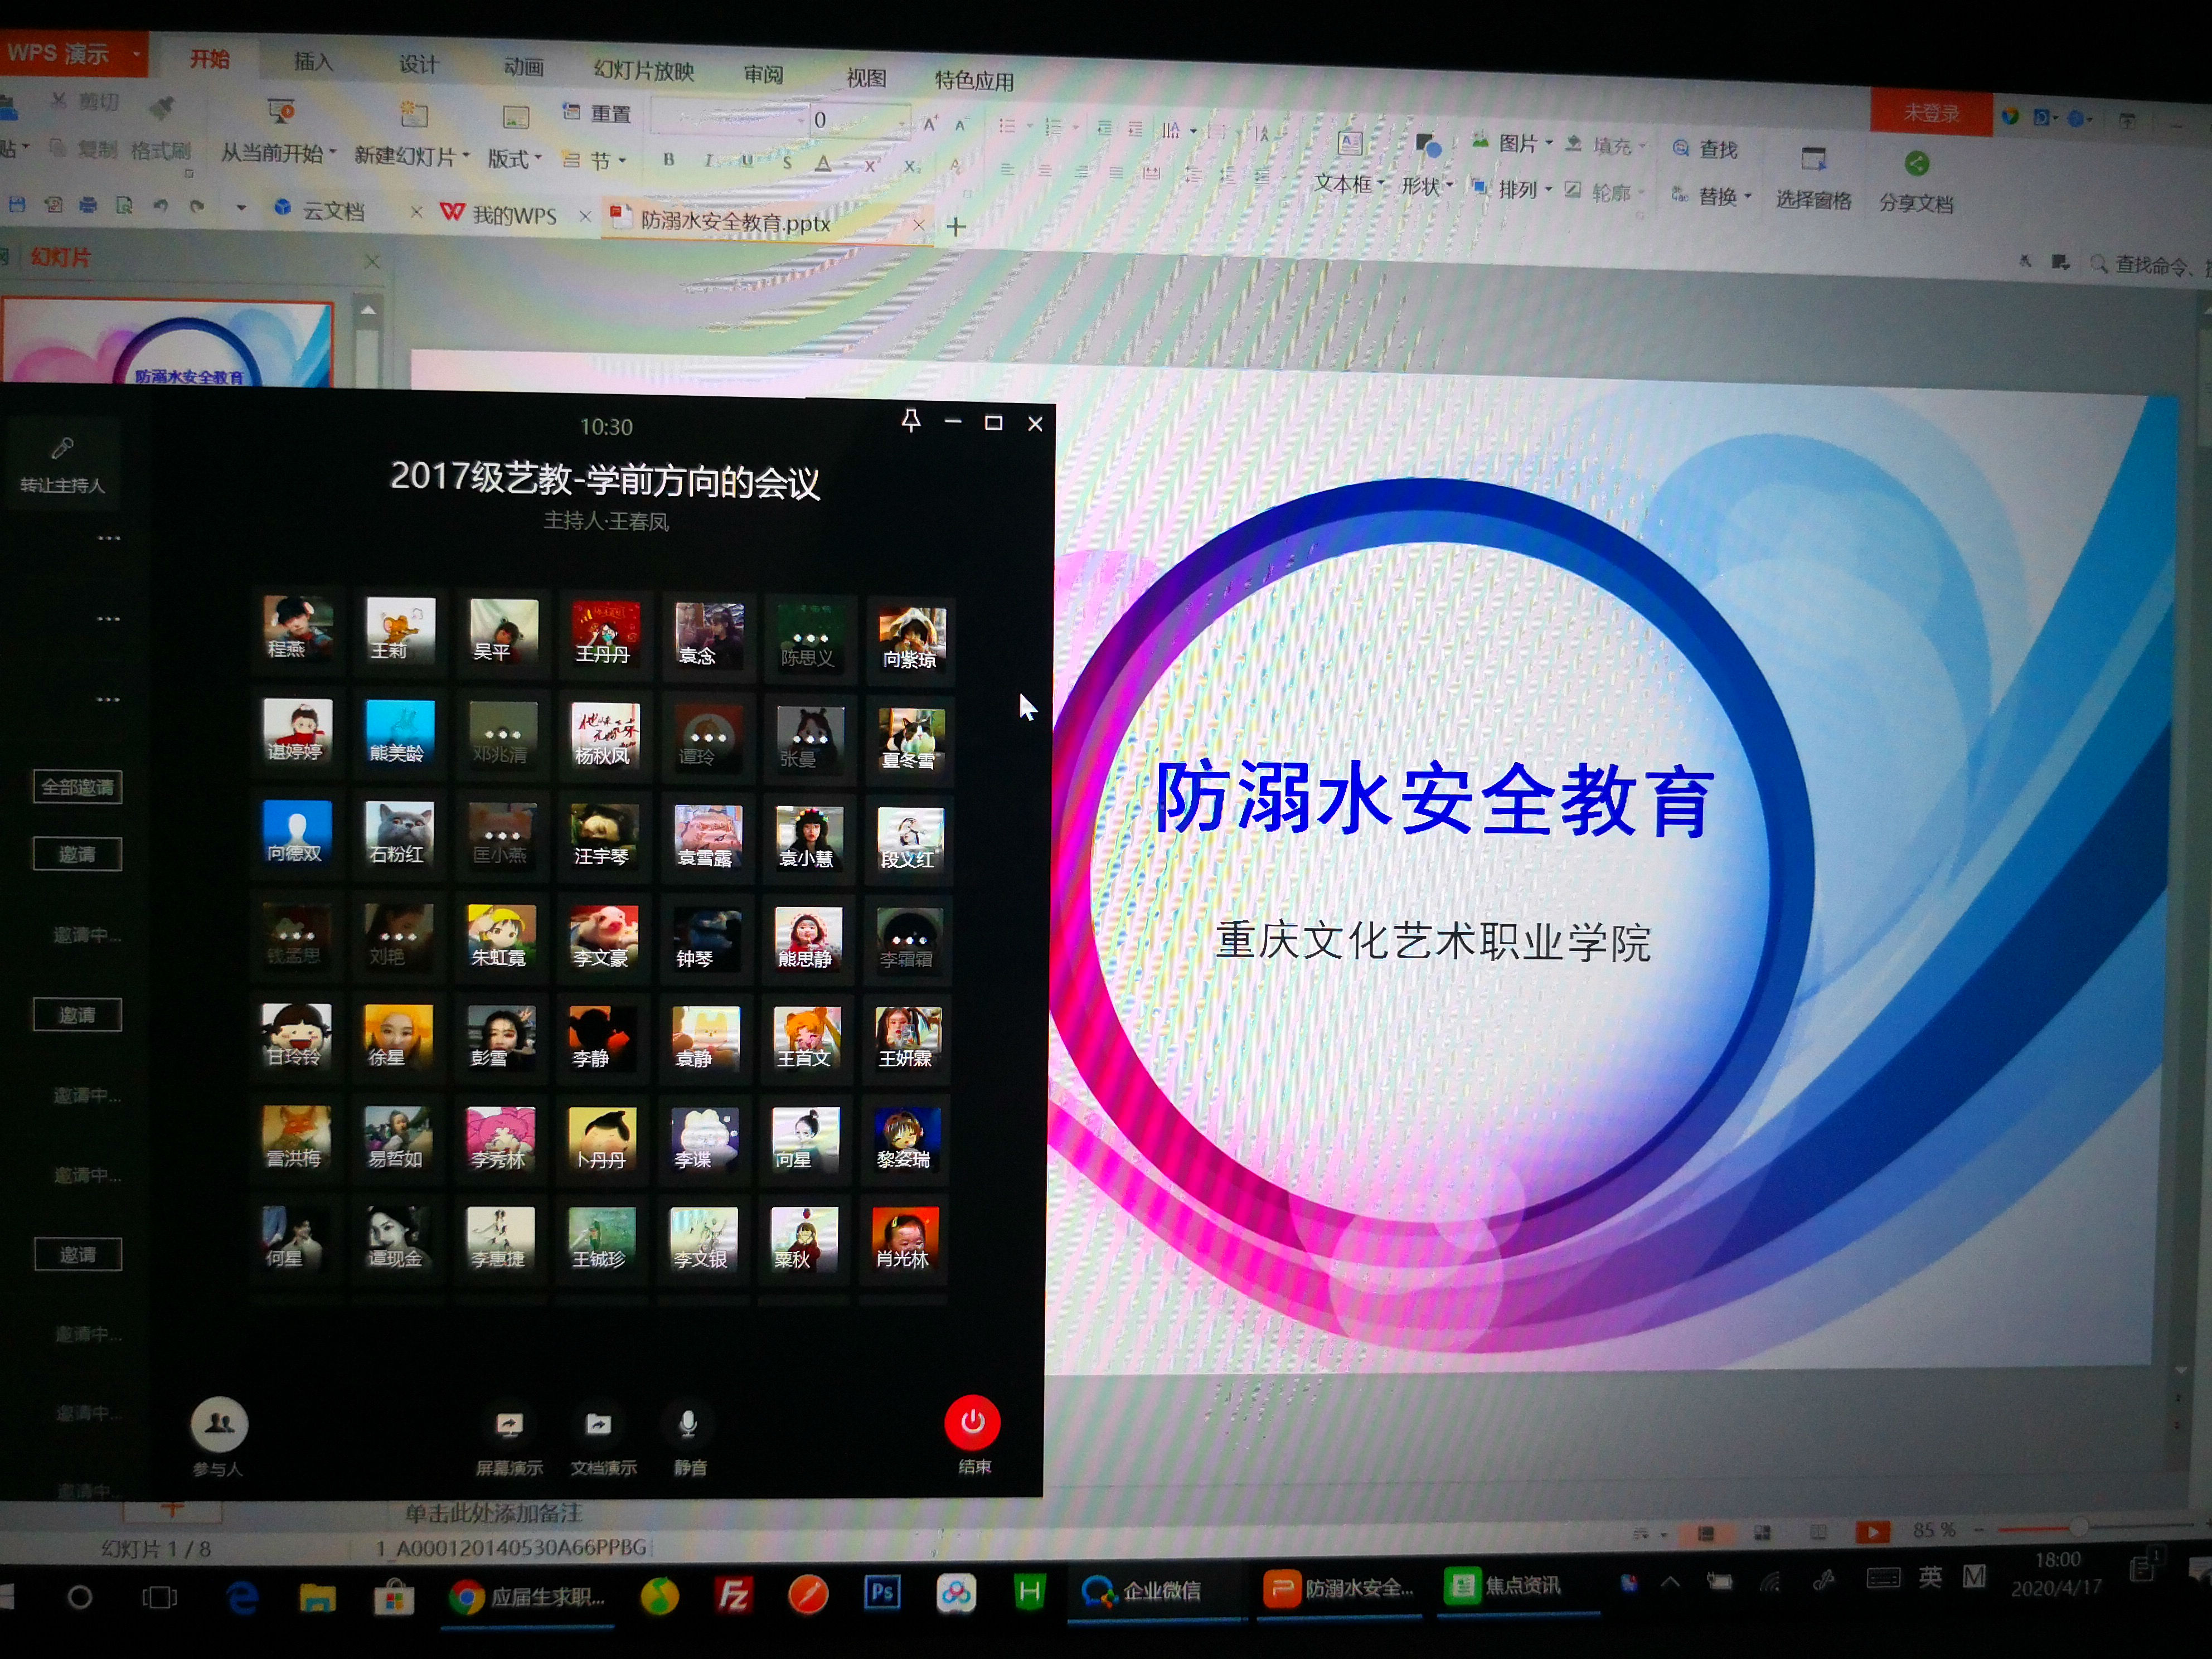Toggle Underline formatting

[747, 161]
